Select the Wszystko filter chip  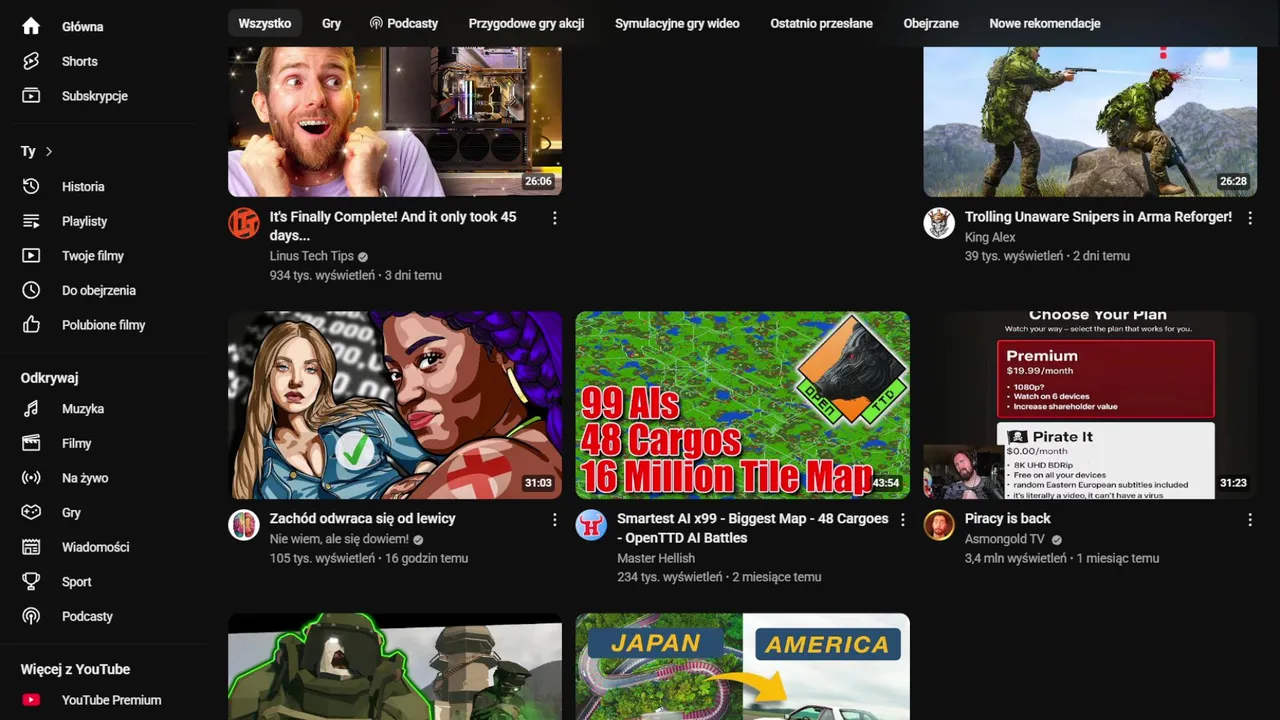tap(265, 23)
